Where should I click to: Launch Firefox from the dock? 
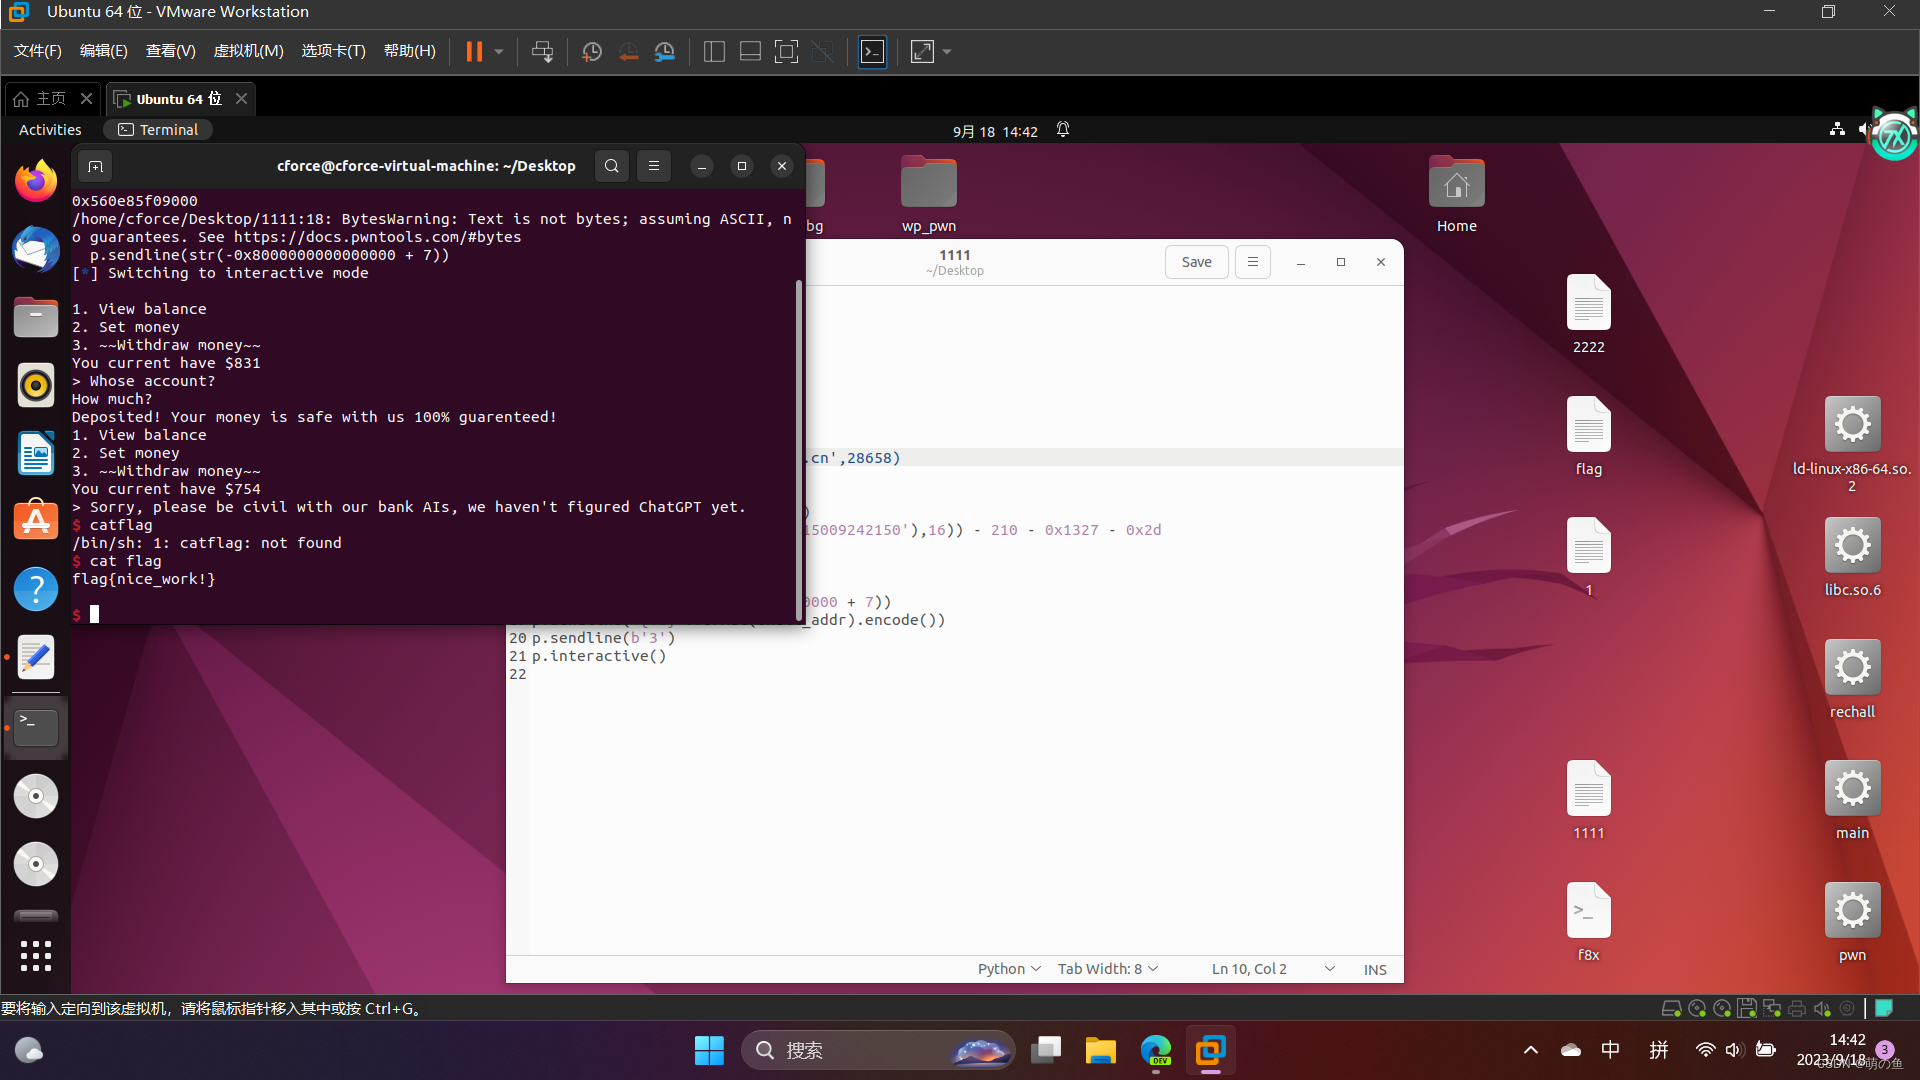36,181
